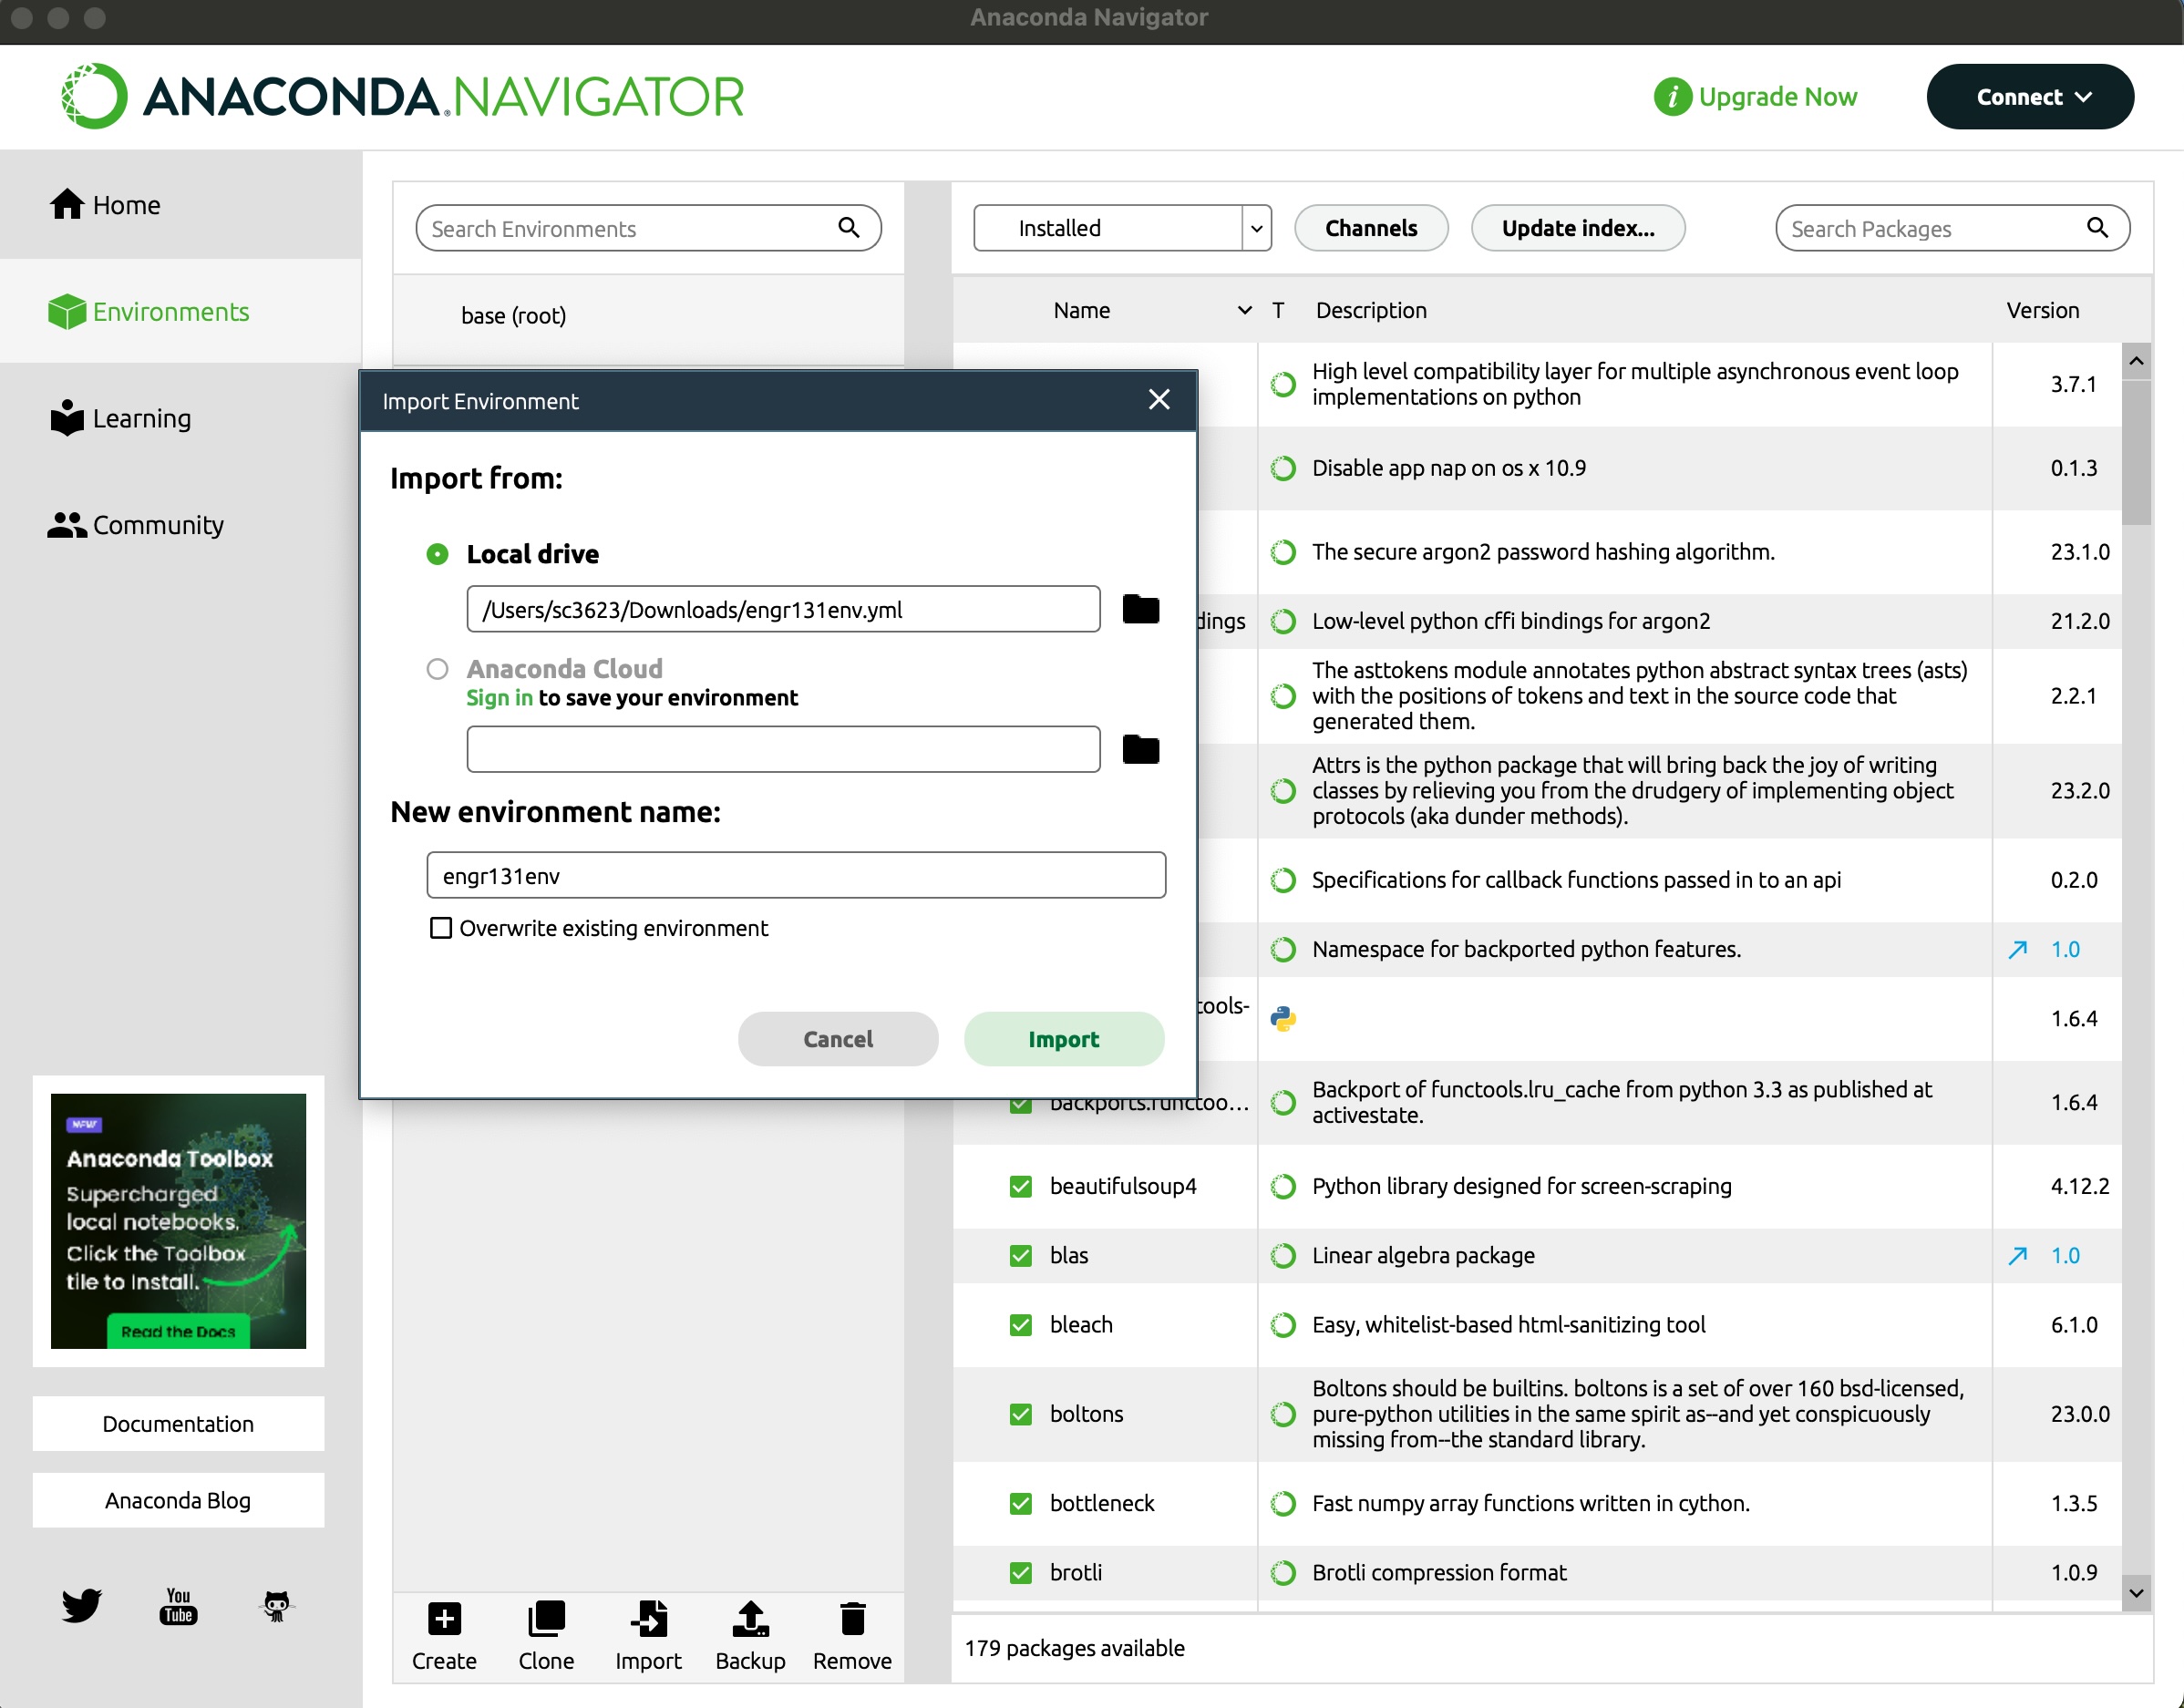Toggle the boltons package checkbox
The width and height of the screenshot is (2184, 1708).
1021,1414
